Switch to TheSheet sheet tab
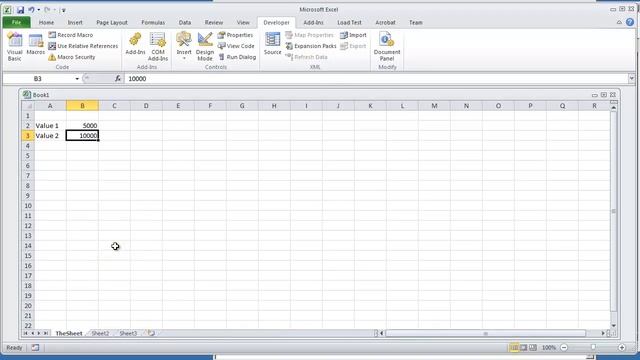The height and width of the screenshot is (360, 640). (69, 333)
